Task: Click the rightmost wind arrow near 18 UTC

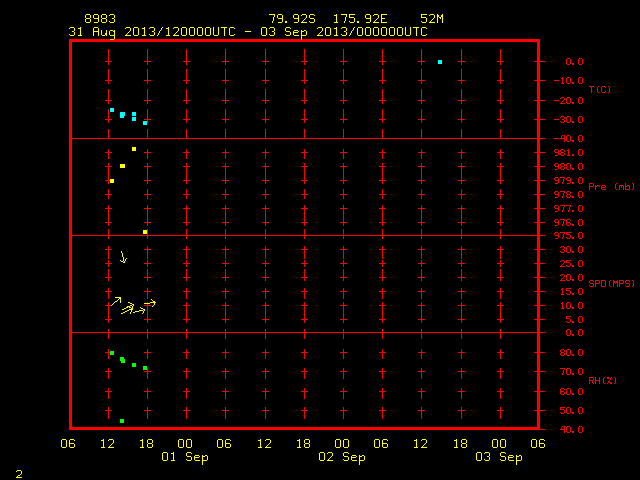Action: click(150, 303)
